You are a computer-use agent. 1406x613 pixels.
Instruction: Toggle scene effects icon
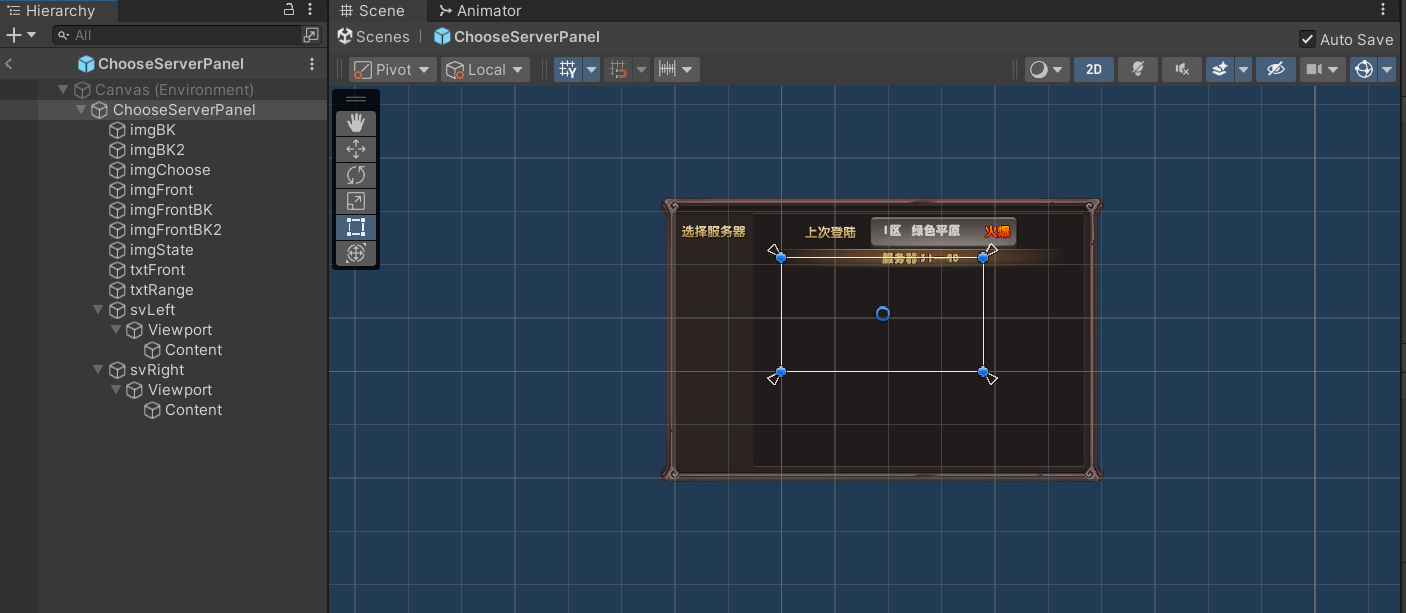tap(1220, 70)
